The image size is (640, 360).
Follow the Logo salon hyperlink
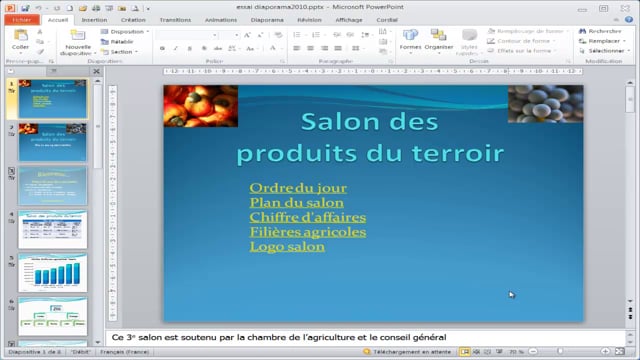pyautogui.click(x=287, y=247)
